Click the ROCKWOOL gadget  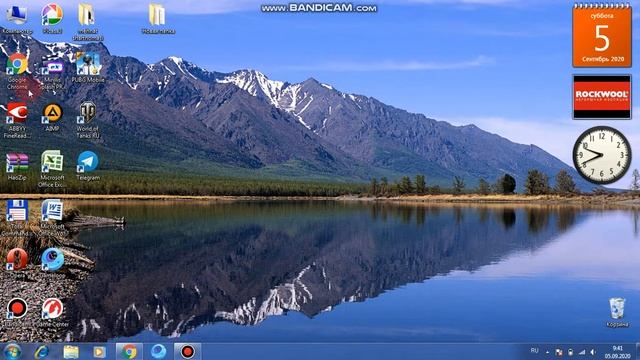pyautogui.click(x=602, y=97)
